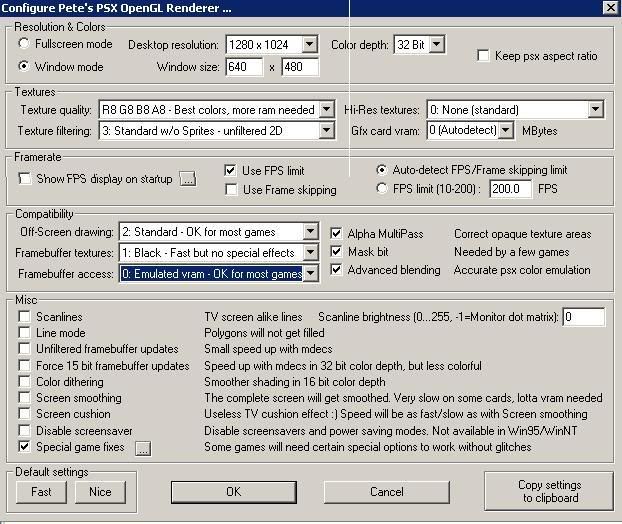622x524 pixels.
Task: Enable Screen cushion checkbox
Action: pyautogui.click(x=24, y=414)
